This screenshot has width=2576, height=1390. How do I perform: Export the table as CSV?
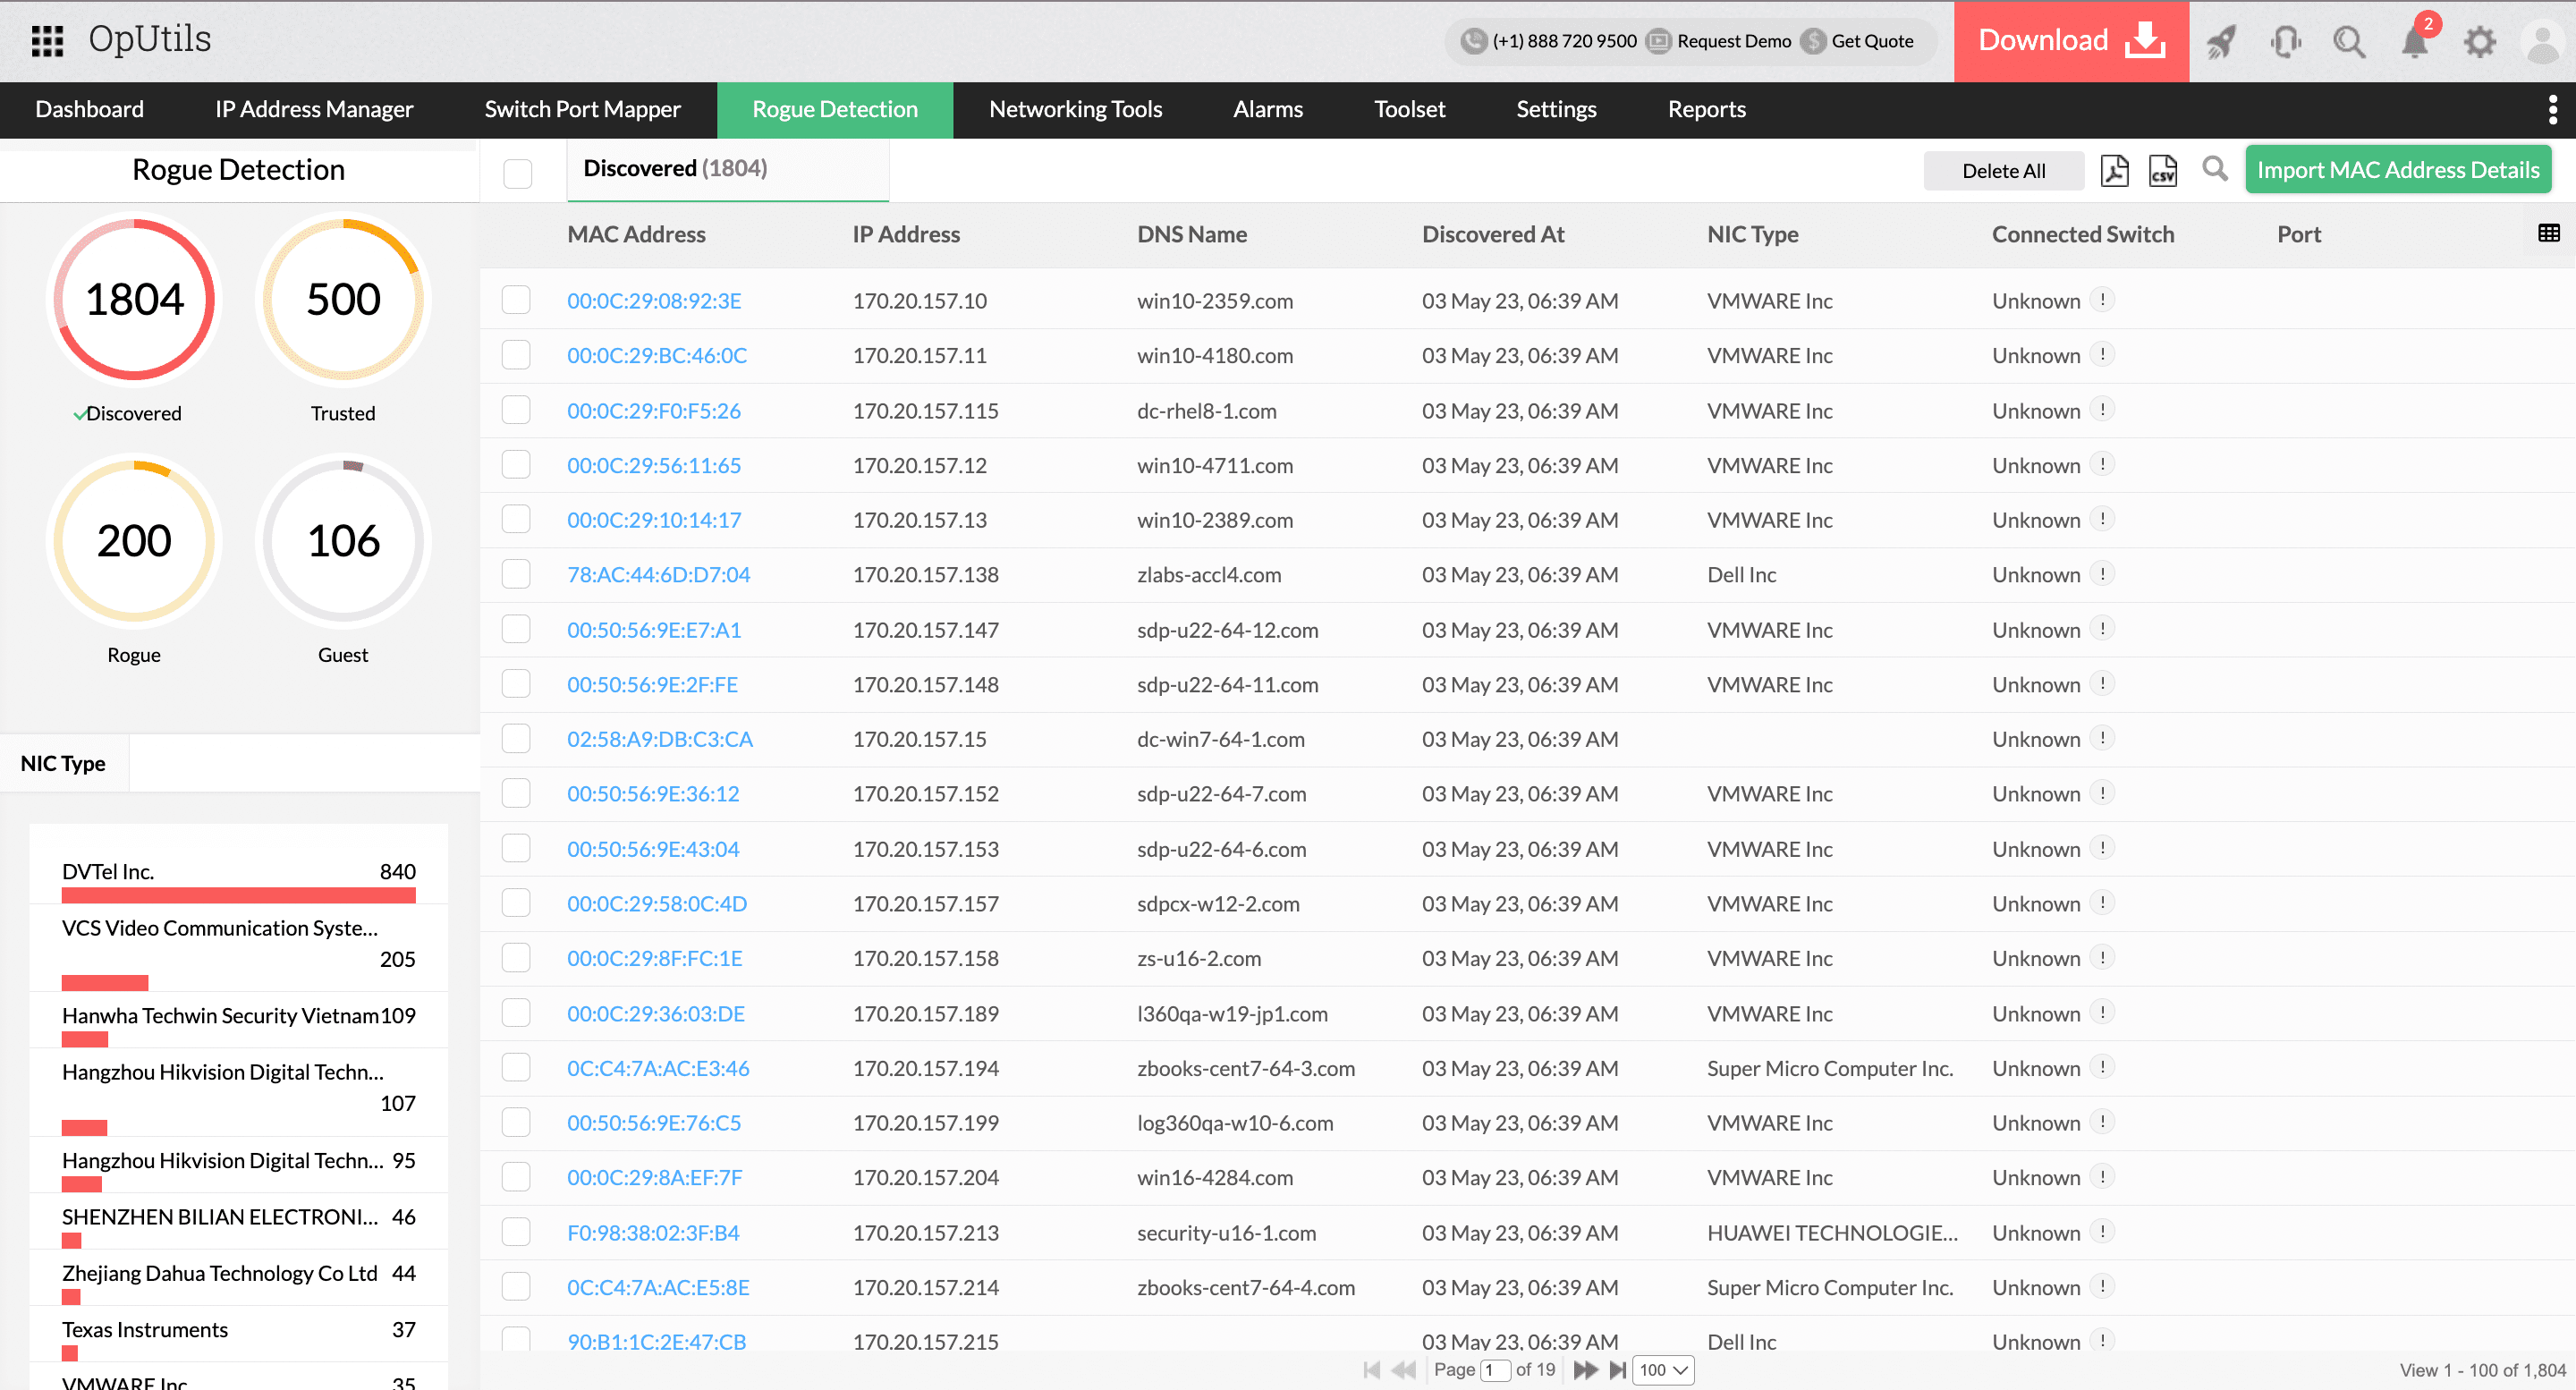point(2163,170)
